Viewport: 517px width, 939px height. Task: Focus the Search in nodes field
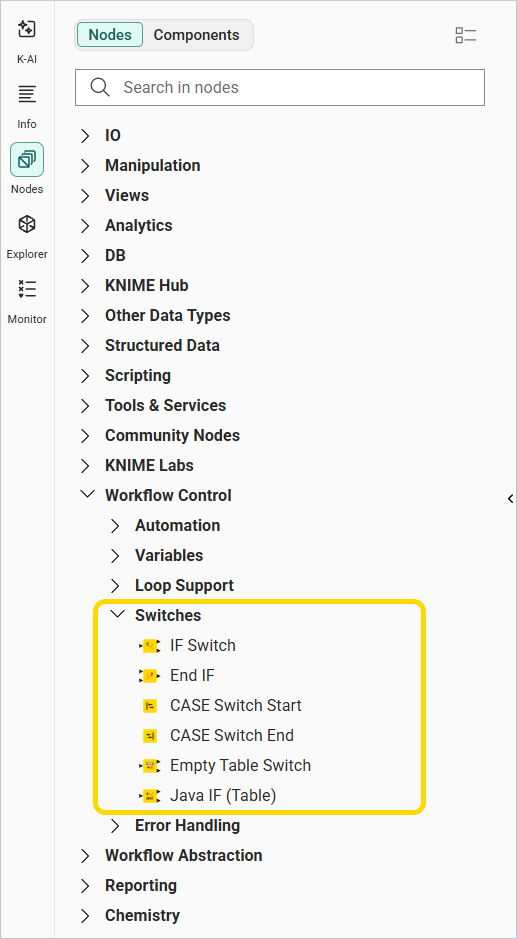click(280, 87)
